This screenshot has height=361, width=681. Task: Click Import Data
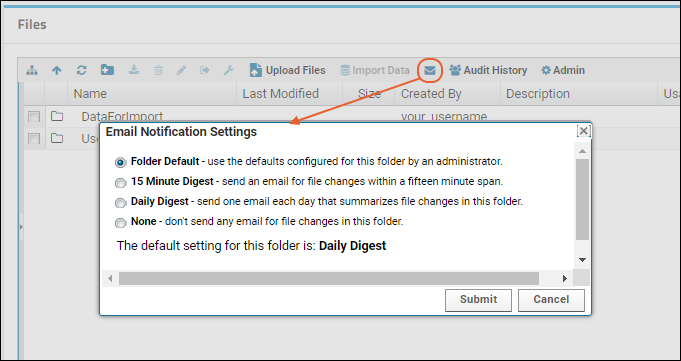375,70
